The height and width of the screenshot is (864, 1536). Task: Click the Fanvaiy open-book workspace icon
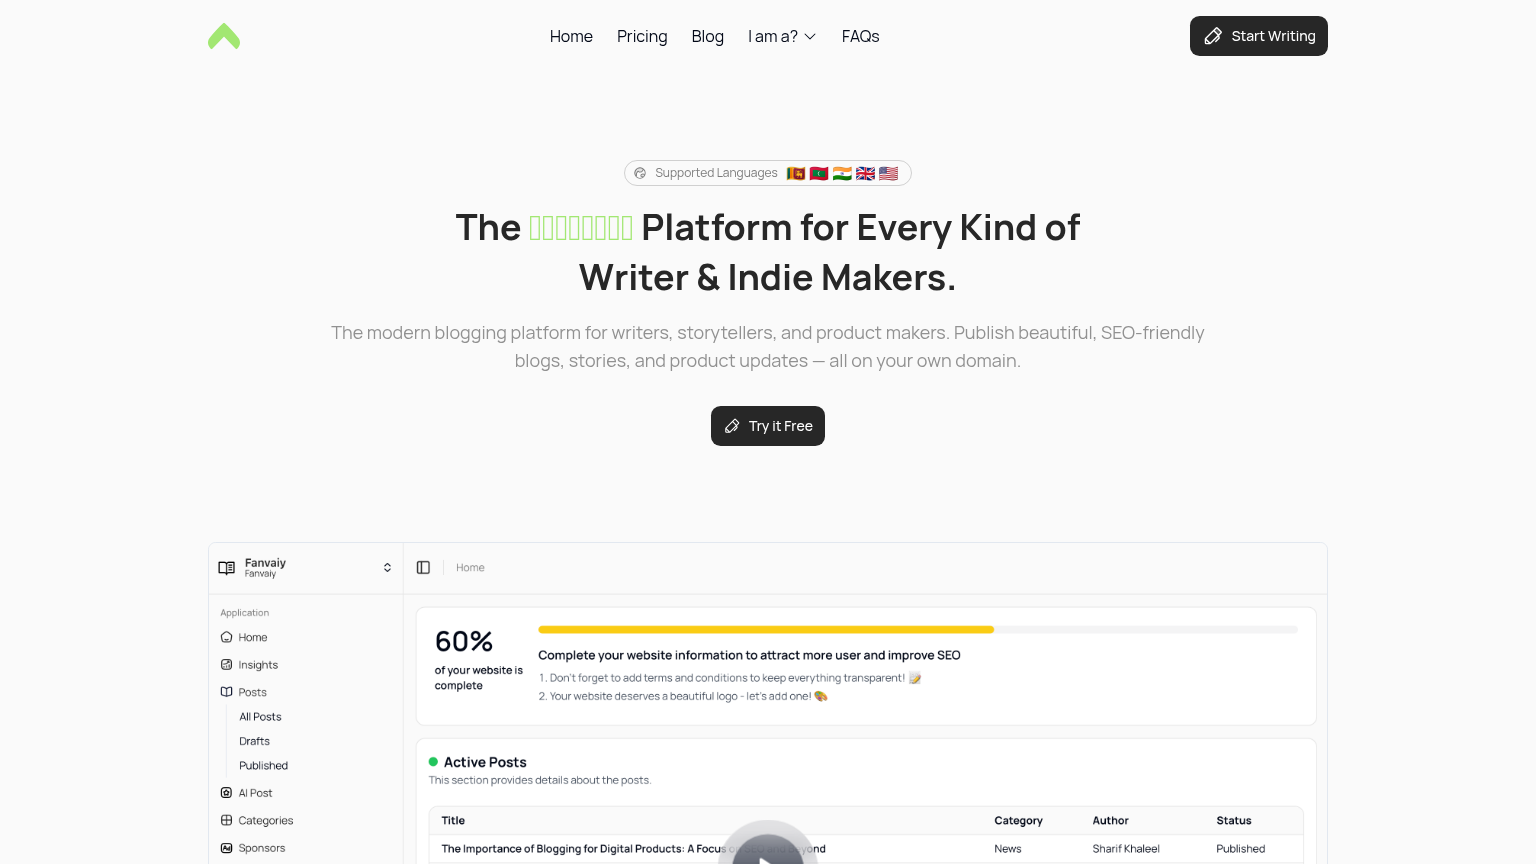click(227, 568)
